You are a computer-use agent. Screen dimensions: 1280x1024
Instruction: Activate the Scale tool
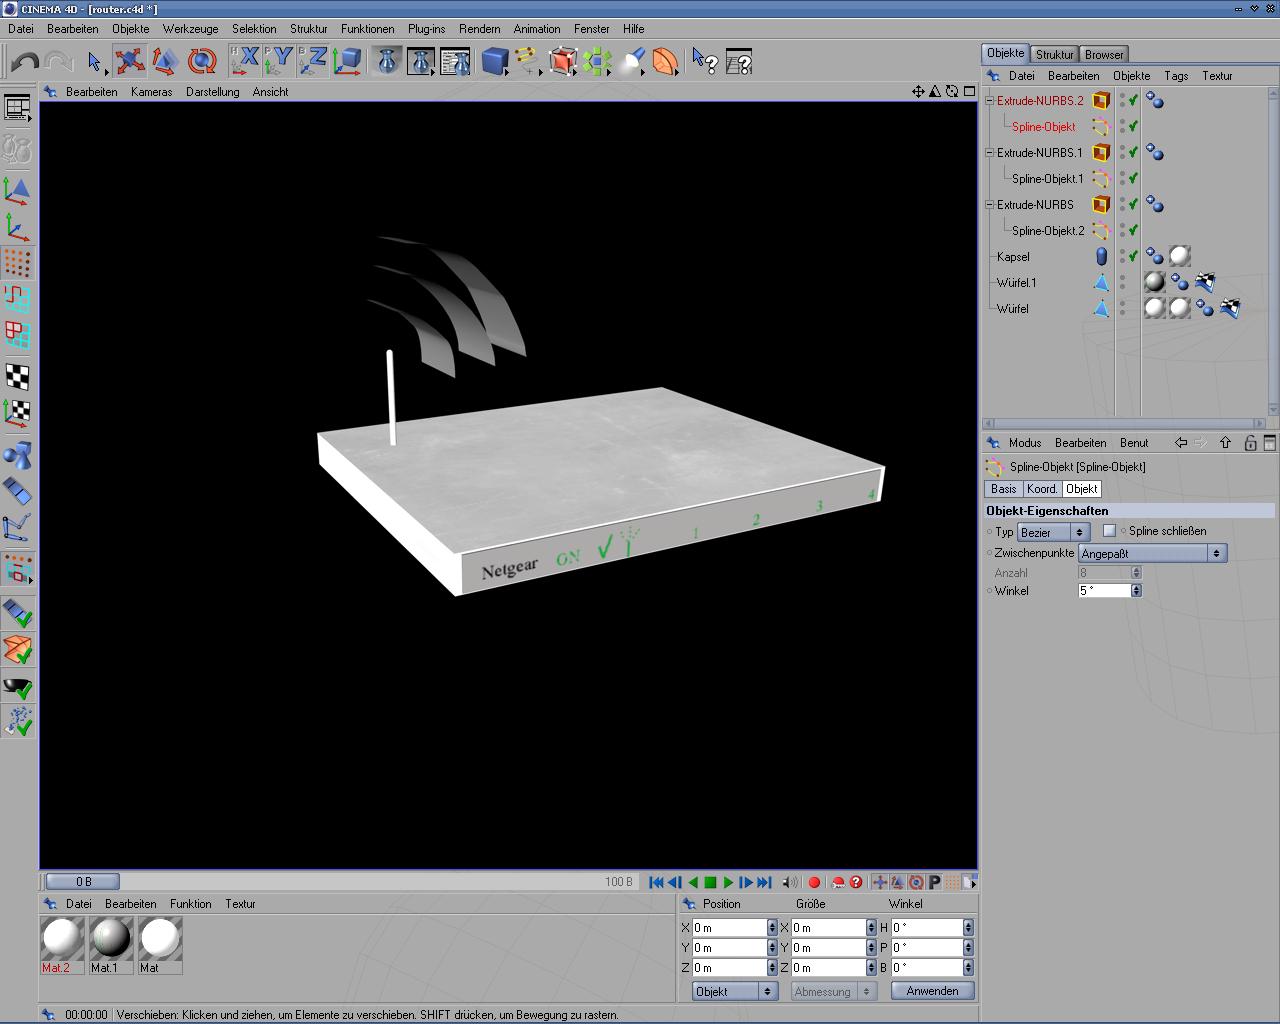[x=165, y=62]
